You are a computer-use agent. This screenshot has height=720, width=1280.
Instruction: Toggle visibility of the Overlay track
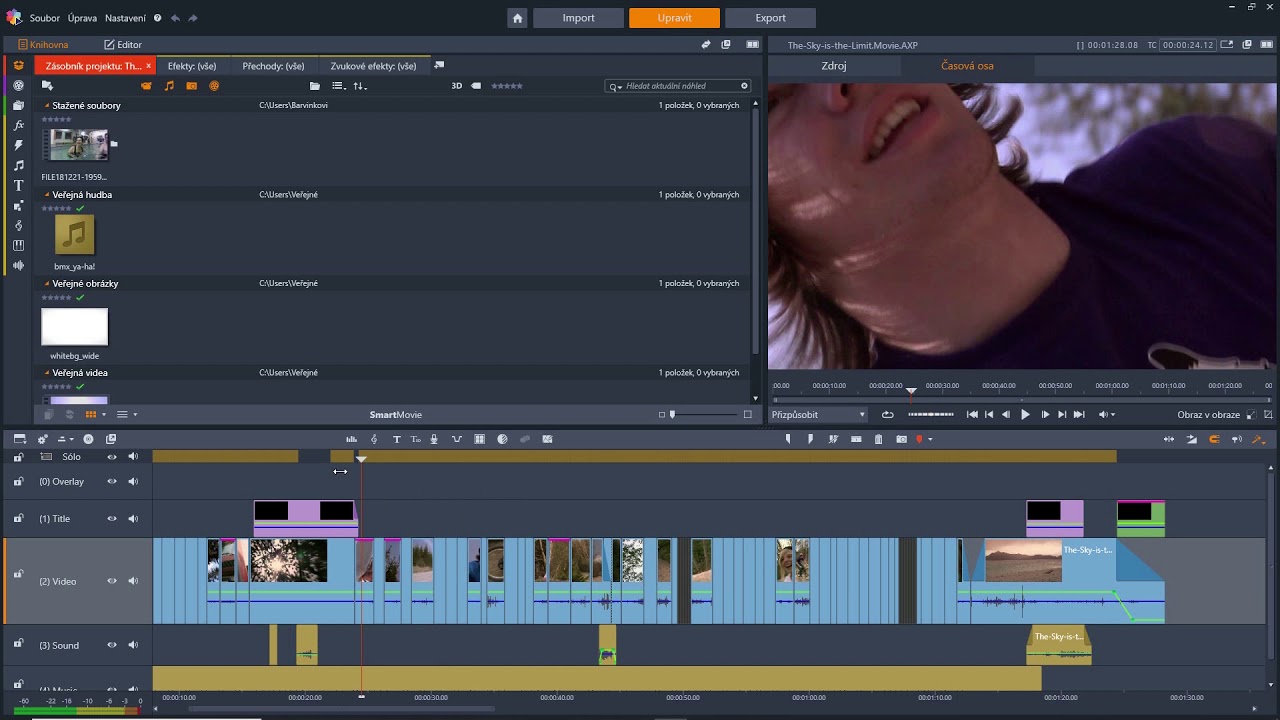tap(112, 482)
